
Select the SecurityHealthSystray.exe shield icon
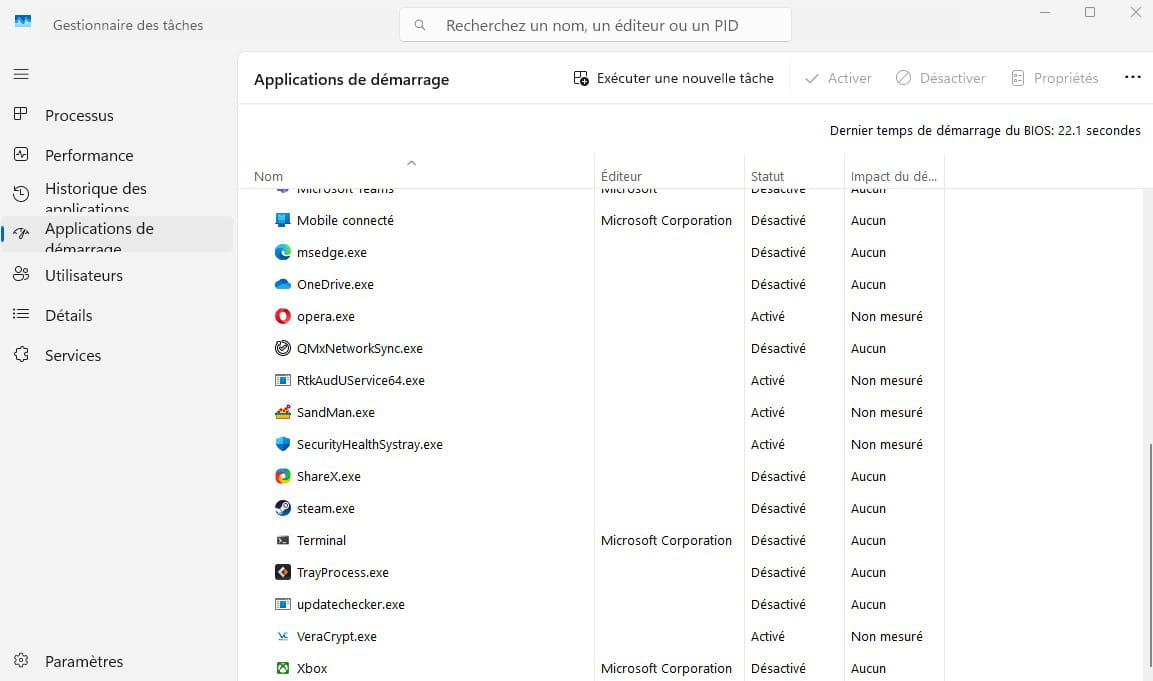282,444
